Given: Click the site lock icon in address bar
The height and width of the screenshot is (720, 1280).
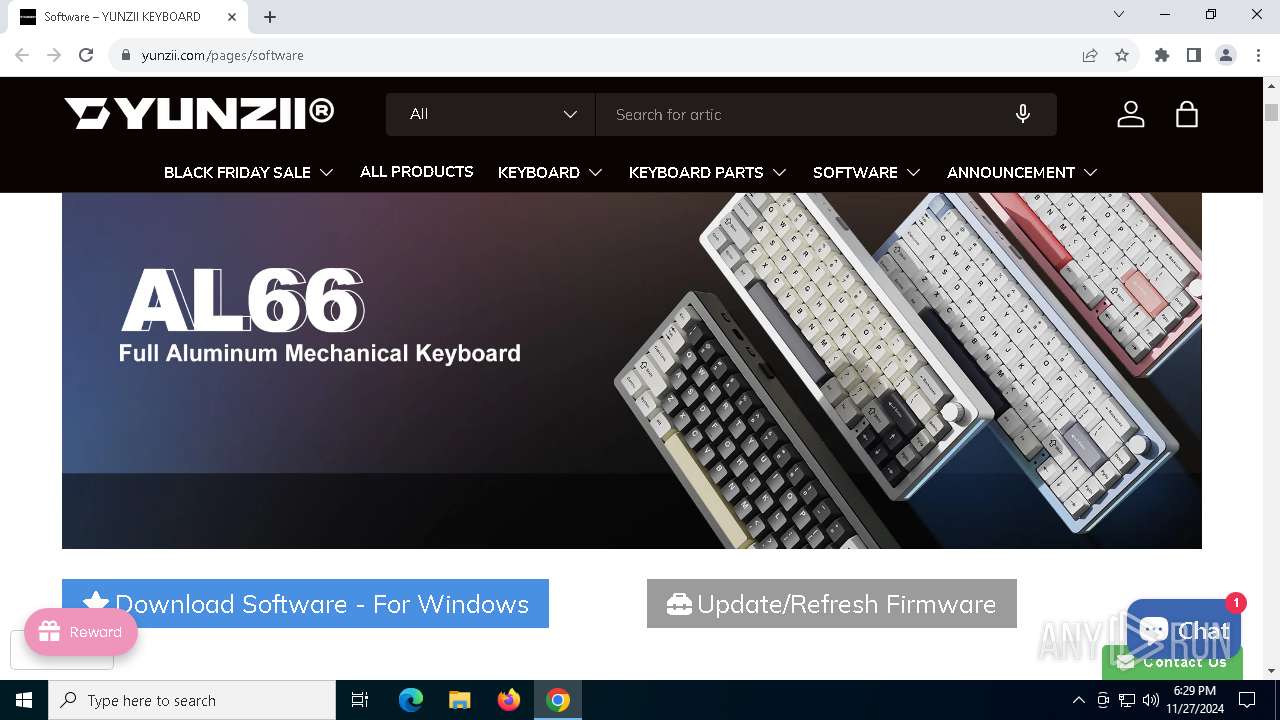Looking at the screenshot, I should [126, 55].
